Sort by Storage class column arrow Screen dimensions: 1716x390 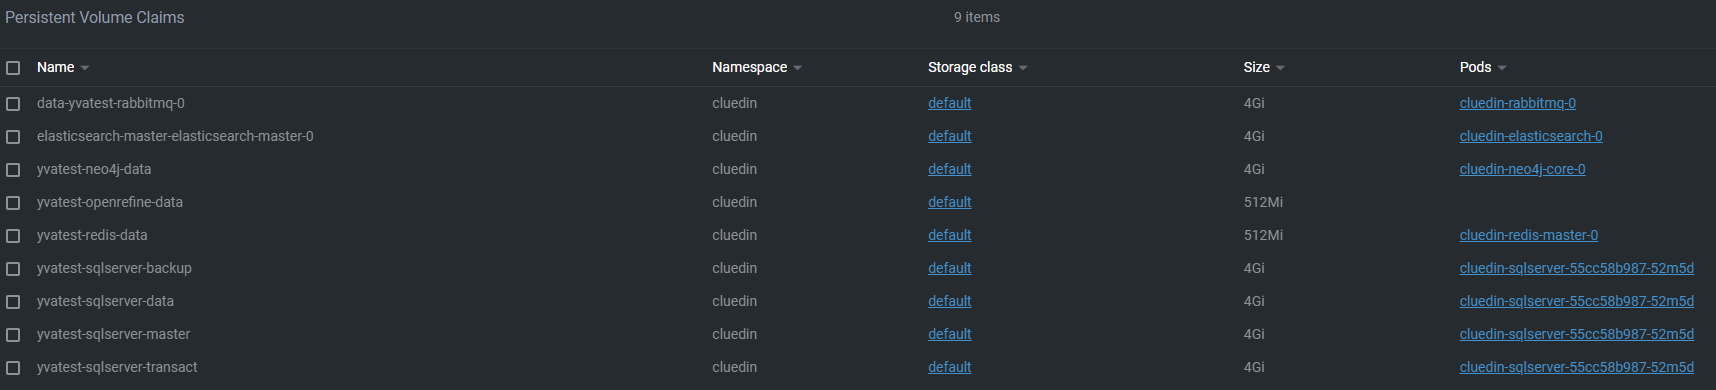(1023, 68)
